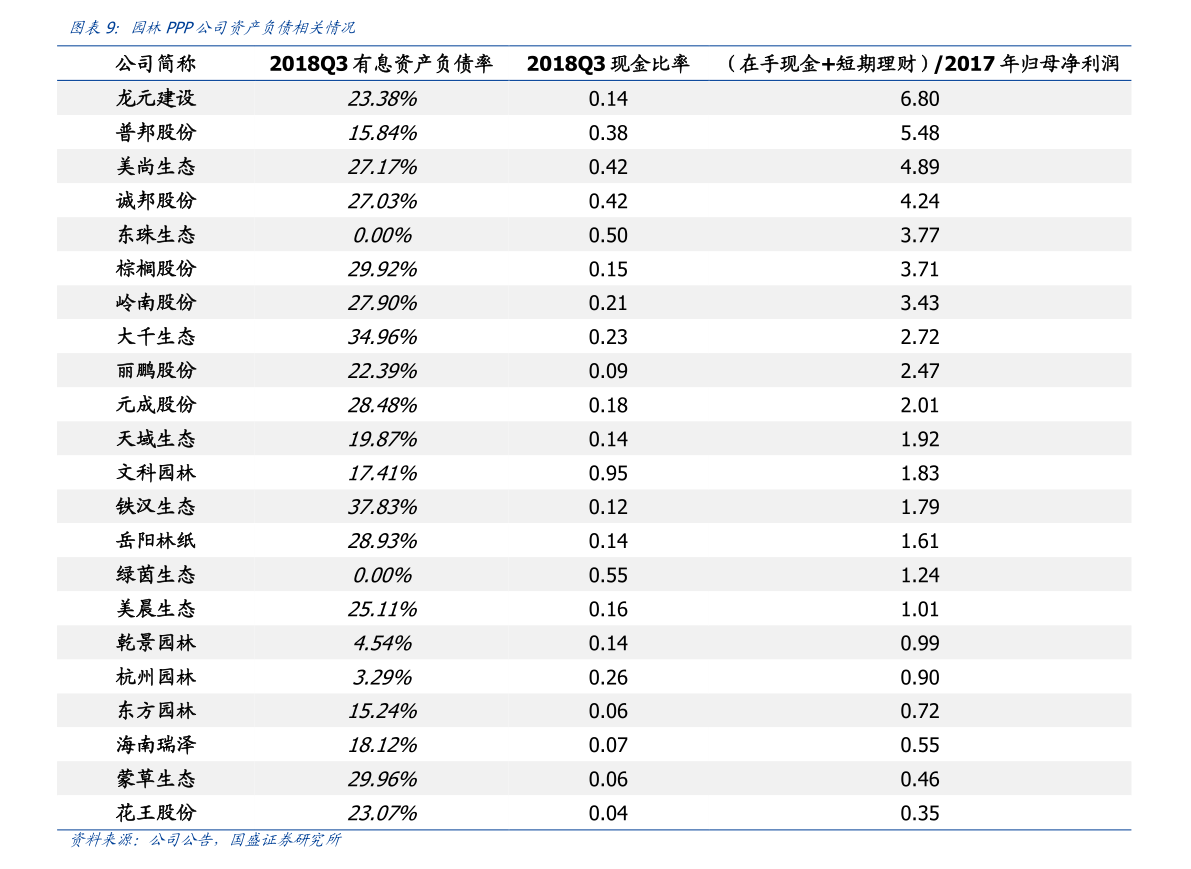The width and height of the screenshot is (1191, 869).
Task: Select the value 27.17%
Action: pyautogui.click(x=382, y=167)
